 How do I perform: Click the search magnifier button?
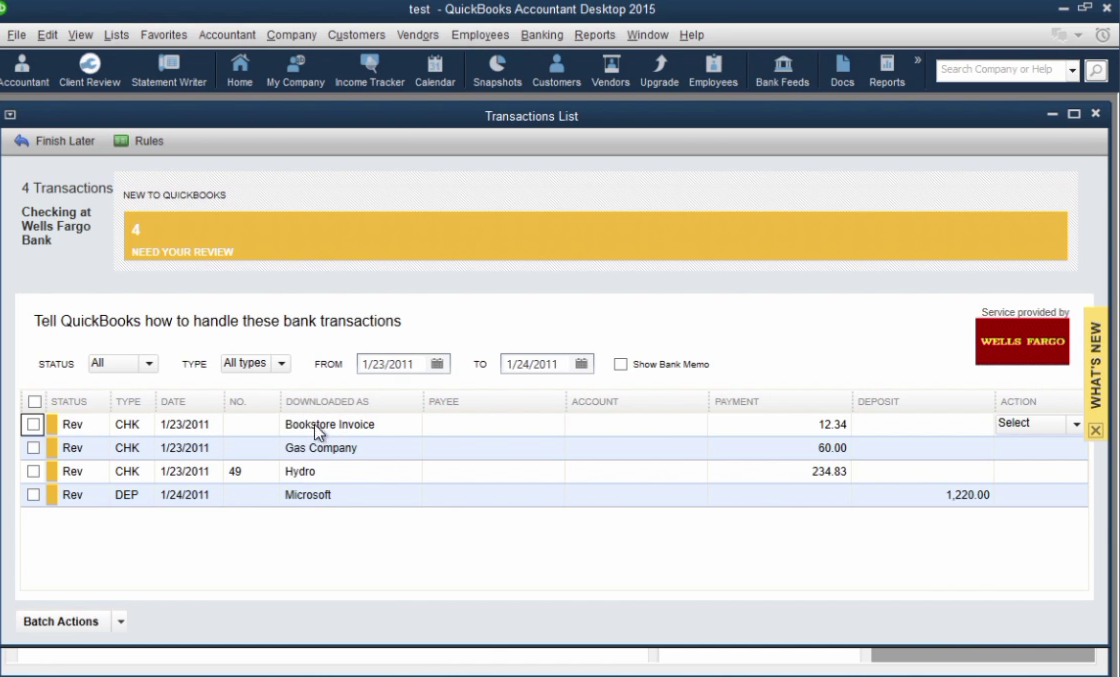click(x=1096, y=70)
